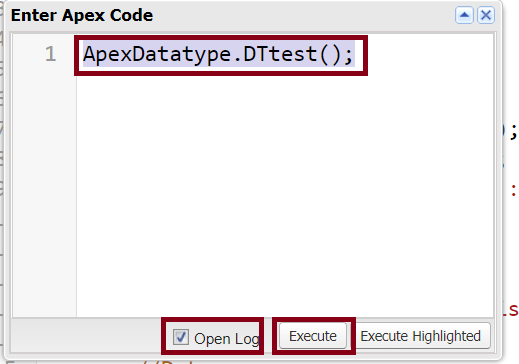This screenshot has height=364, width=519.
Task: Close the Enter Apex Code dialog
Action: (486, 15)
